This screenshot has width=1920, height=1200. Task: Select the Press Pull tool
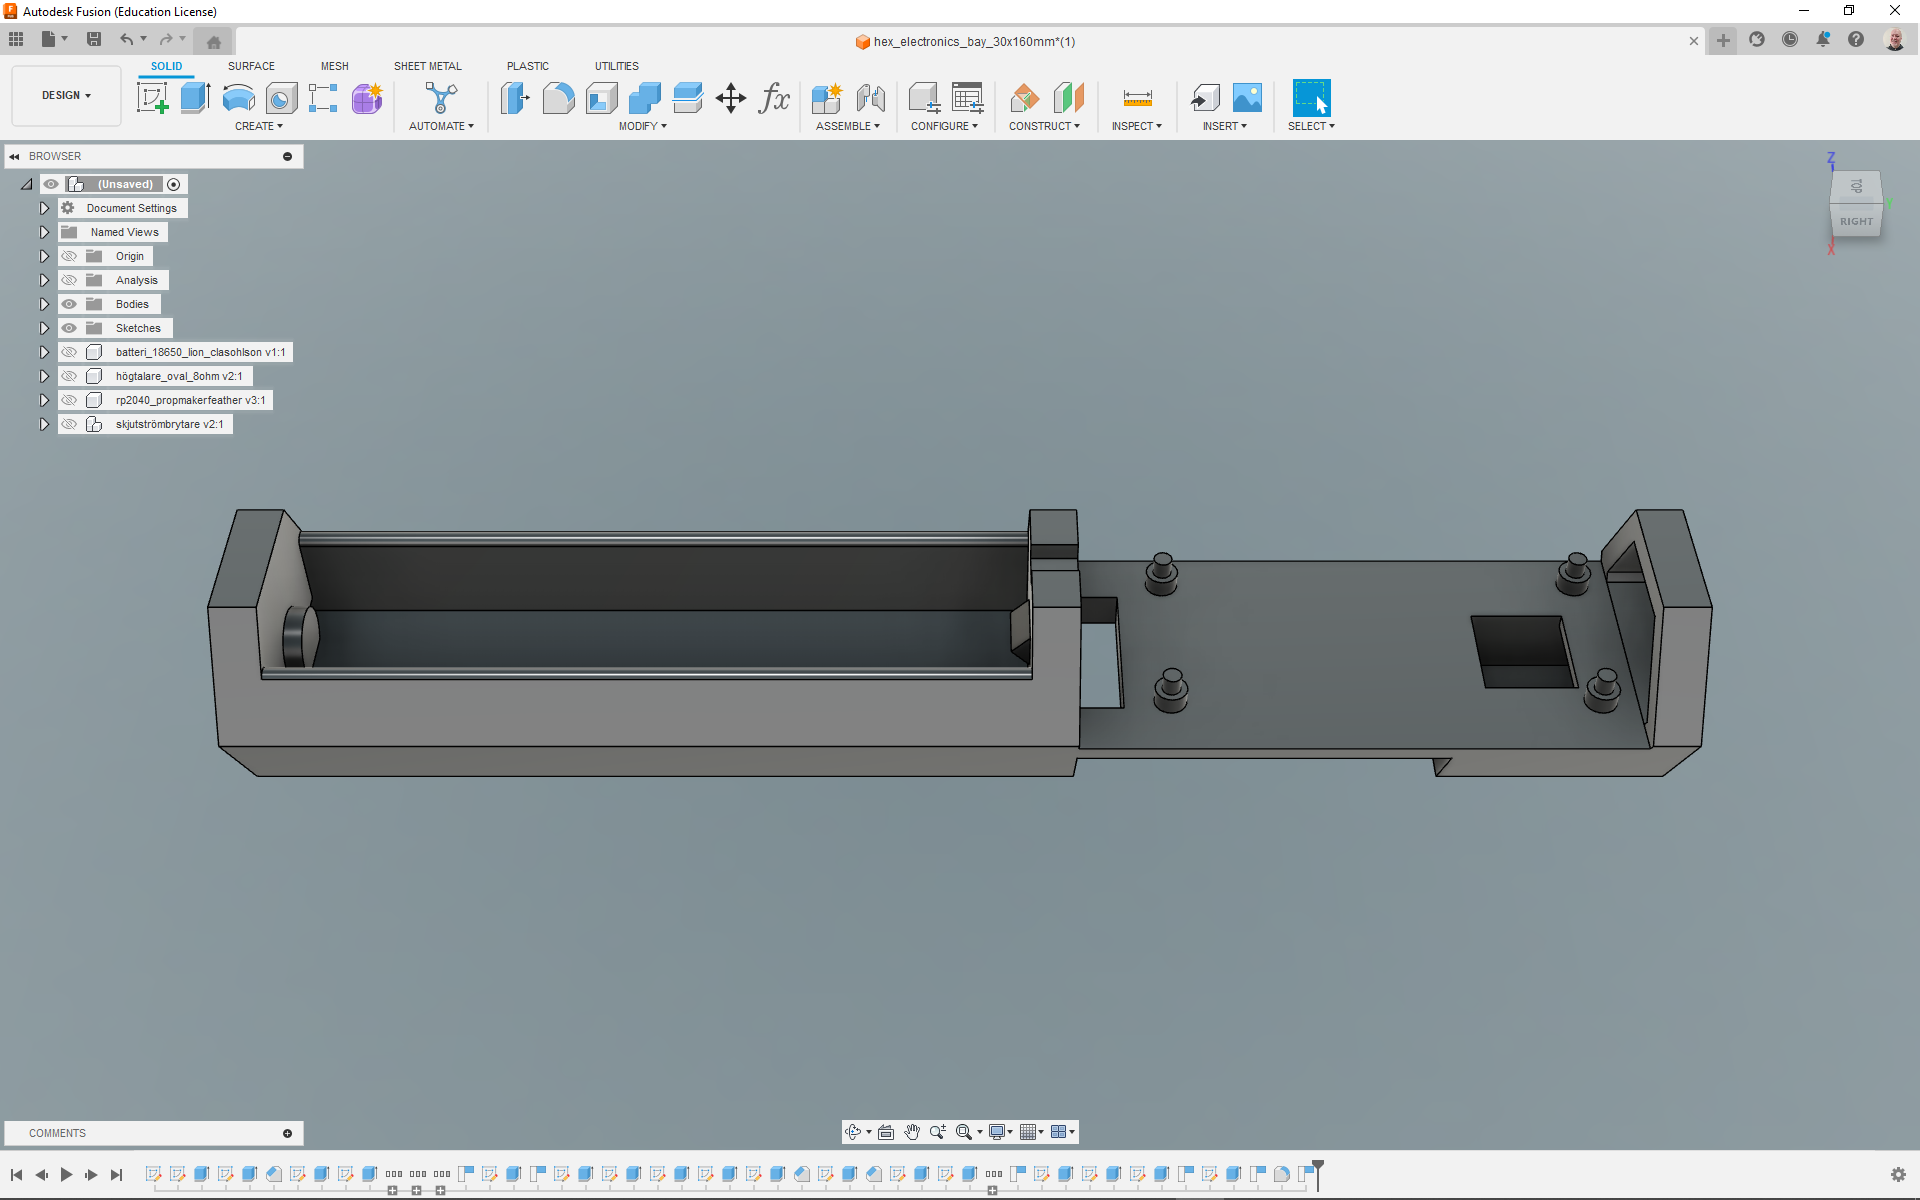point(515,98)
